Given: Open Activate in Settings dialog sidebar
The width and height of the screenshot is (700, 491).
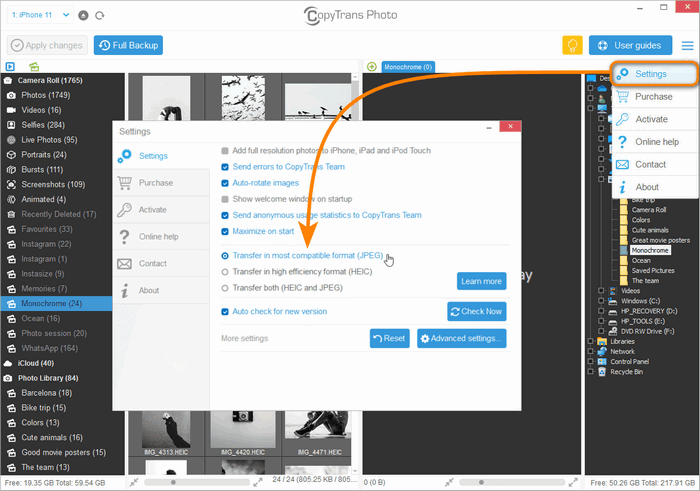Looking at the screenshot, I should pyautogui.click(x=161, y=209).
